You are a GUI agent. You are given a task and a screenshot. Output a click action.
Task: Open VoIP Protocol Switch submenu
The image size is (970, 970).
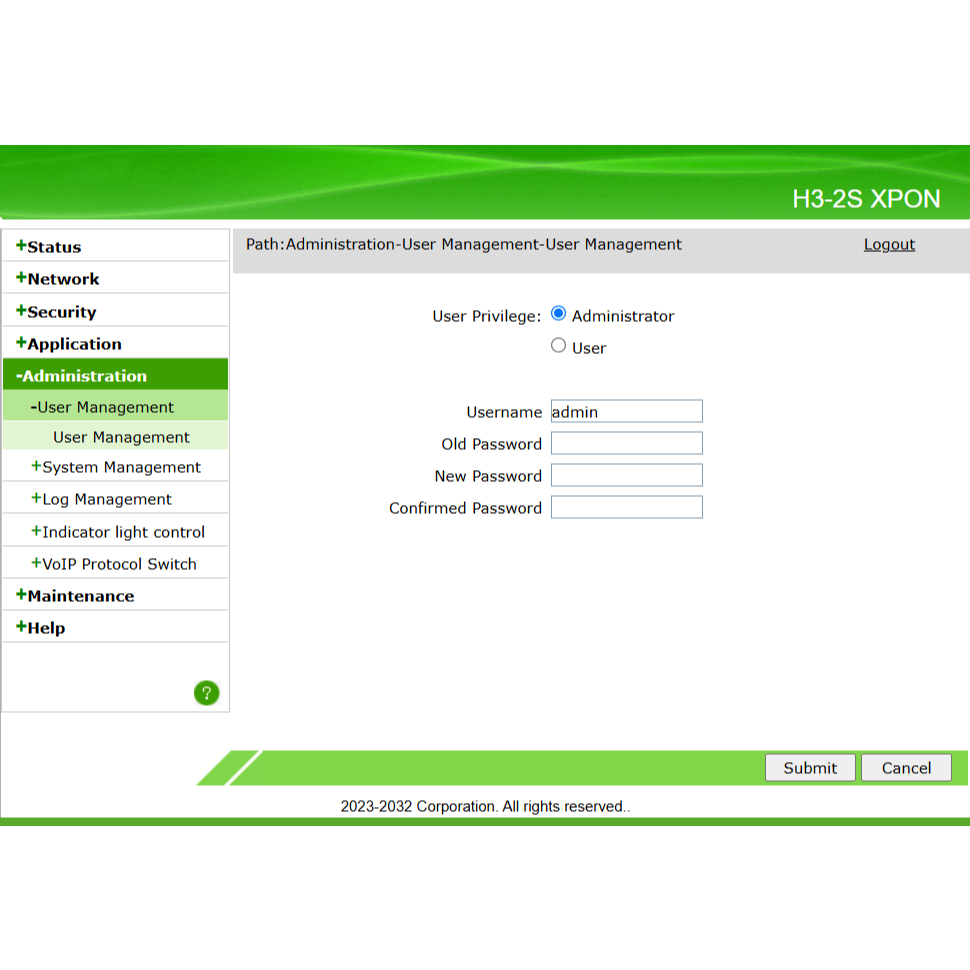[114, 564]
